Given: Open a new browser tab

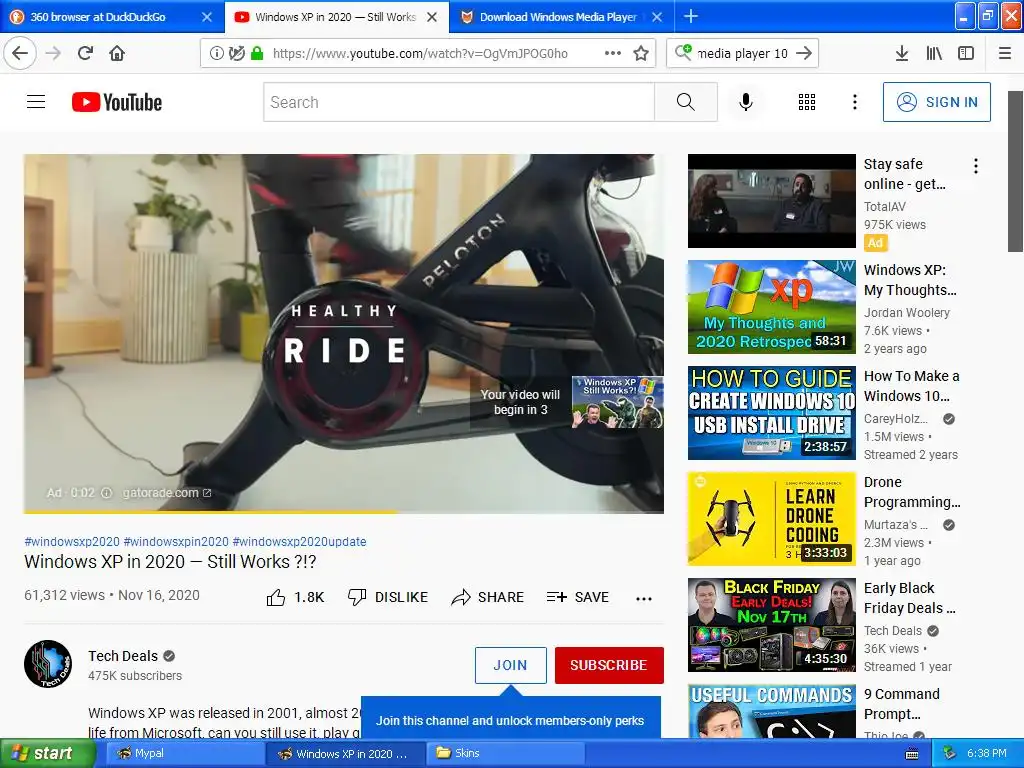Looking at the screenshot, I should coord(690,16).
